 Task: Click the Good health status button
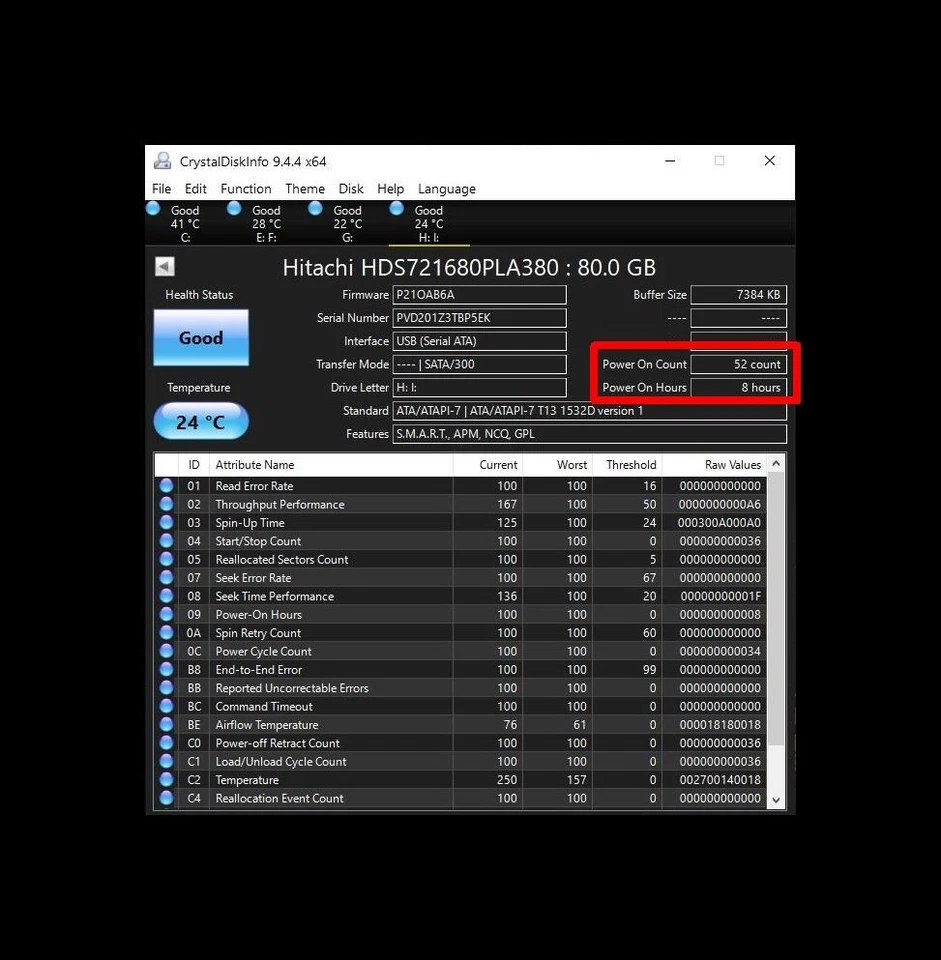(x=201, y=337)
